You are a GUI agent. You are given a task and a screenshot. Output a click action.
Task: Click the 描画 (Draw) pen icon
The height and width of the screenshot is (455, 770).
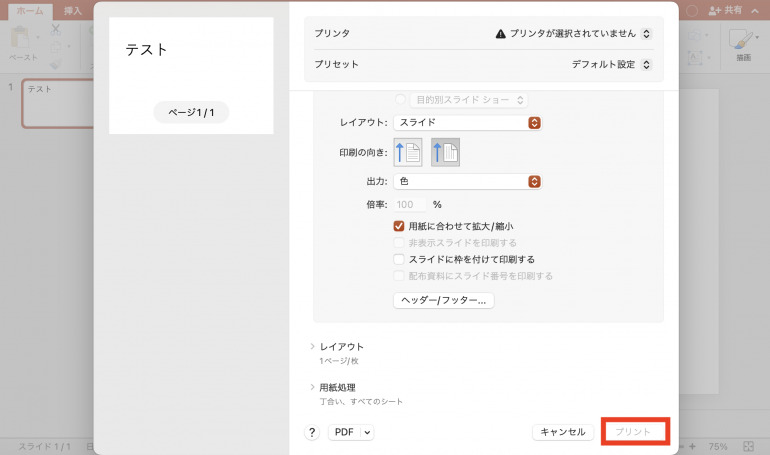pyautogui.click(x=742, y=41)
